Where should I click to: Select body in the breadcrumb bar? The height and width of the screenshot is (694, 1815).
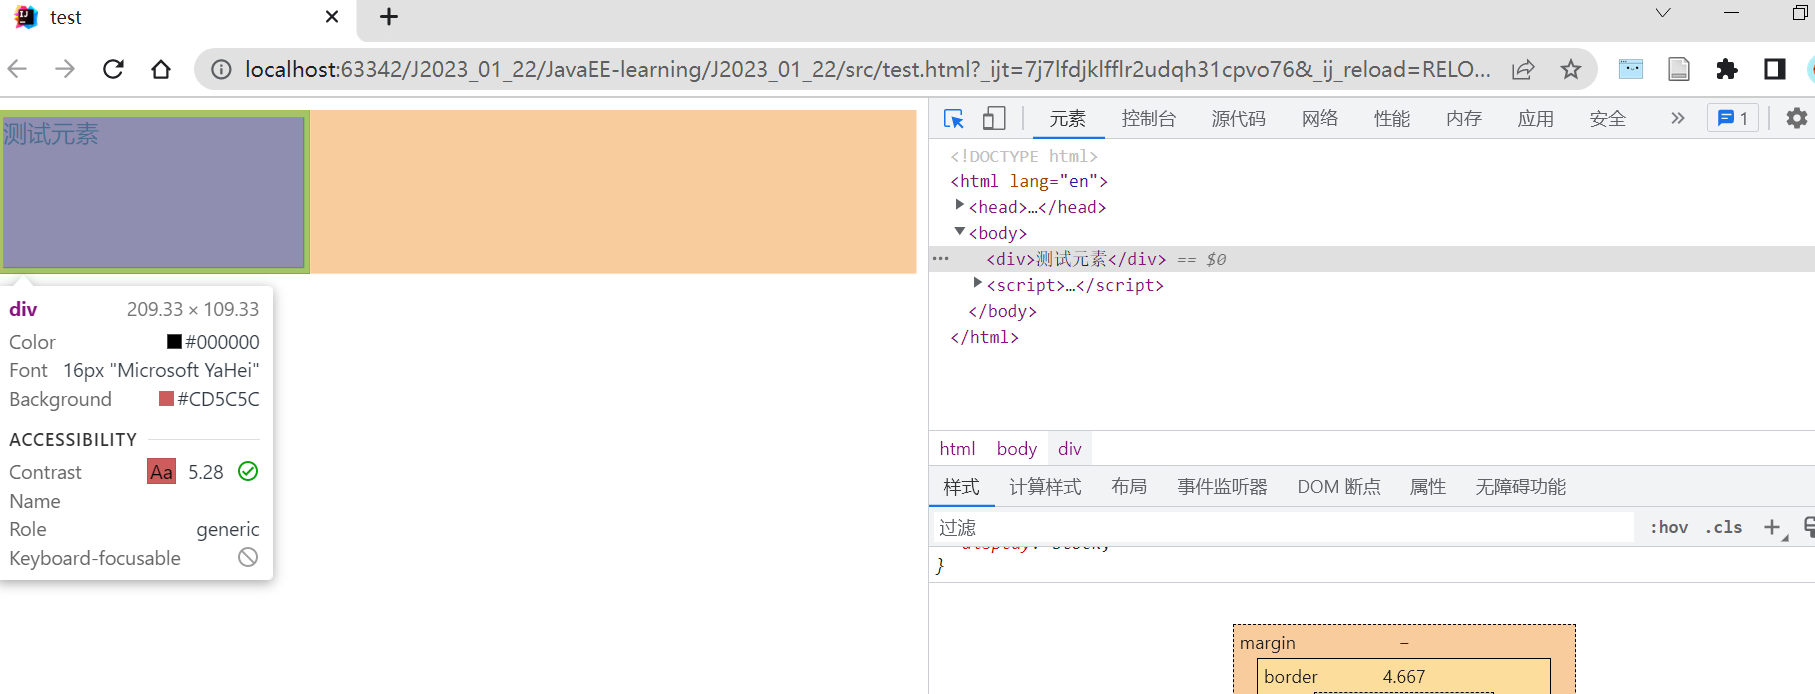(1017, 449)
